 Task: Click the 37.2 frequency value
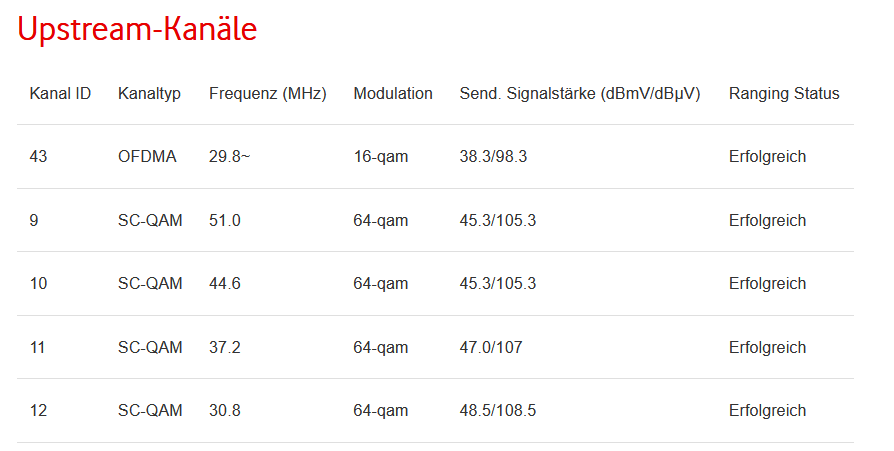[224, 348]
